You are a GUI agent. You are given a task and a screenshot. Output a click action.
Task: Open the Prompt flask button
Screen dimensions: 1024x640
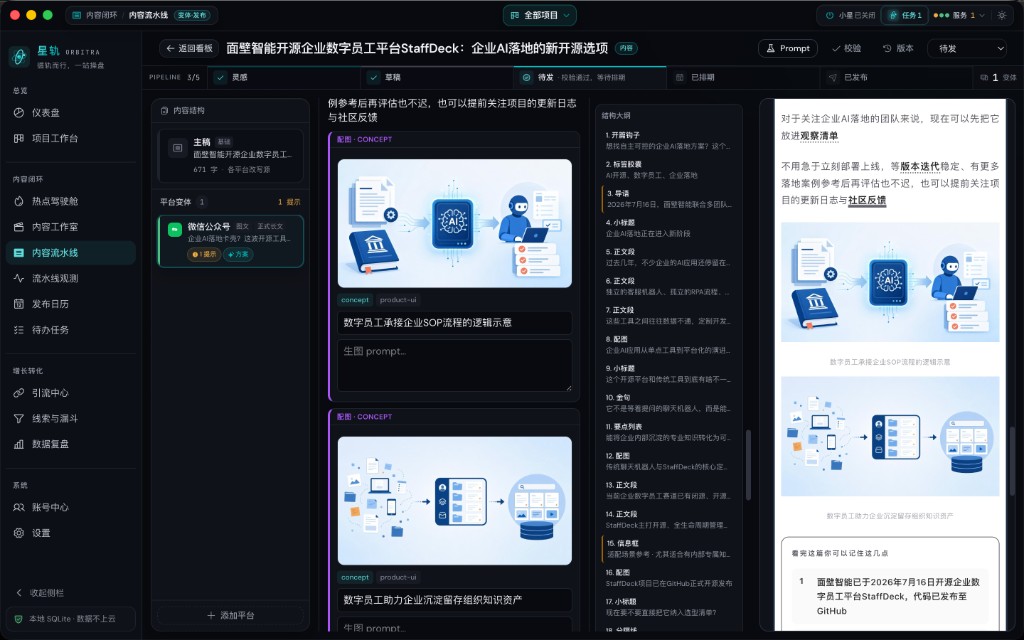pos(788,48)
